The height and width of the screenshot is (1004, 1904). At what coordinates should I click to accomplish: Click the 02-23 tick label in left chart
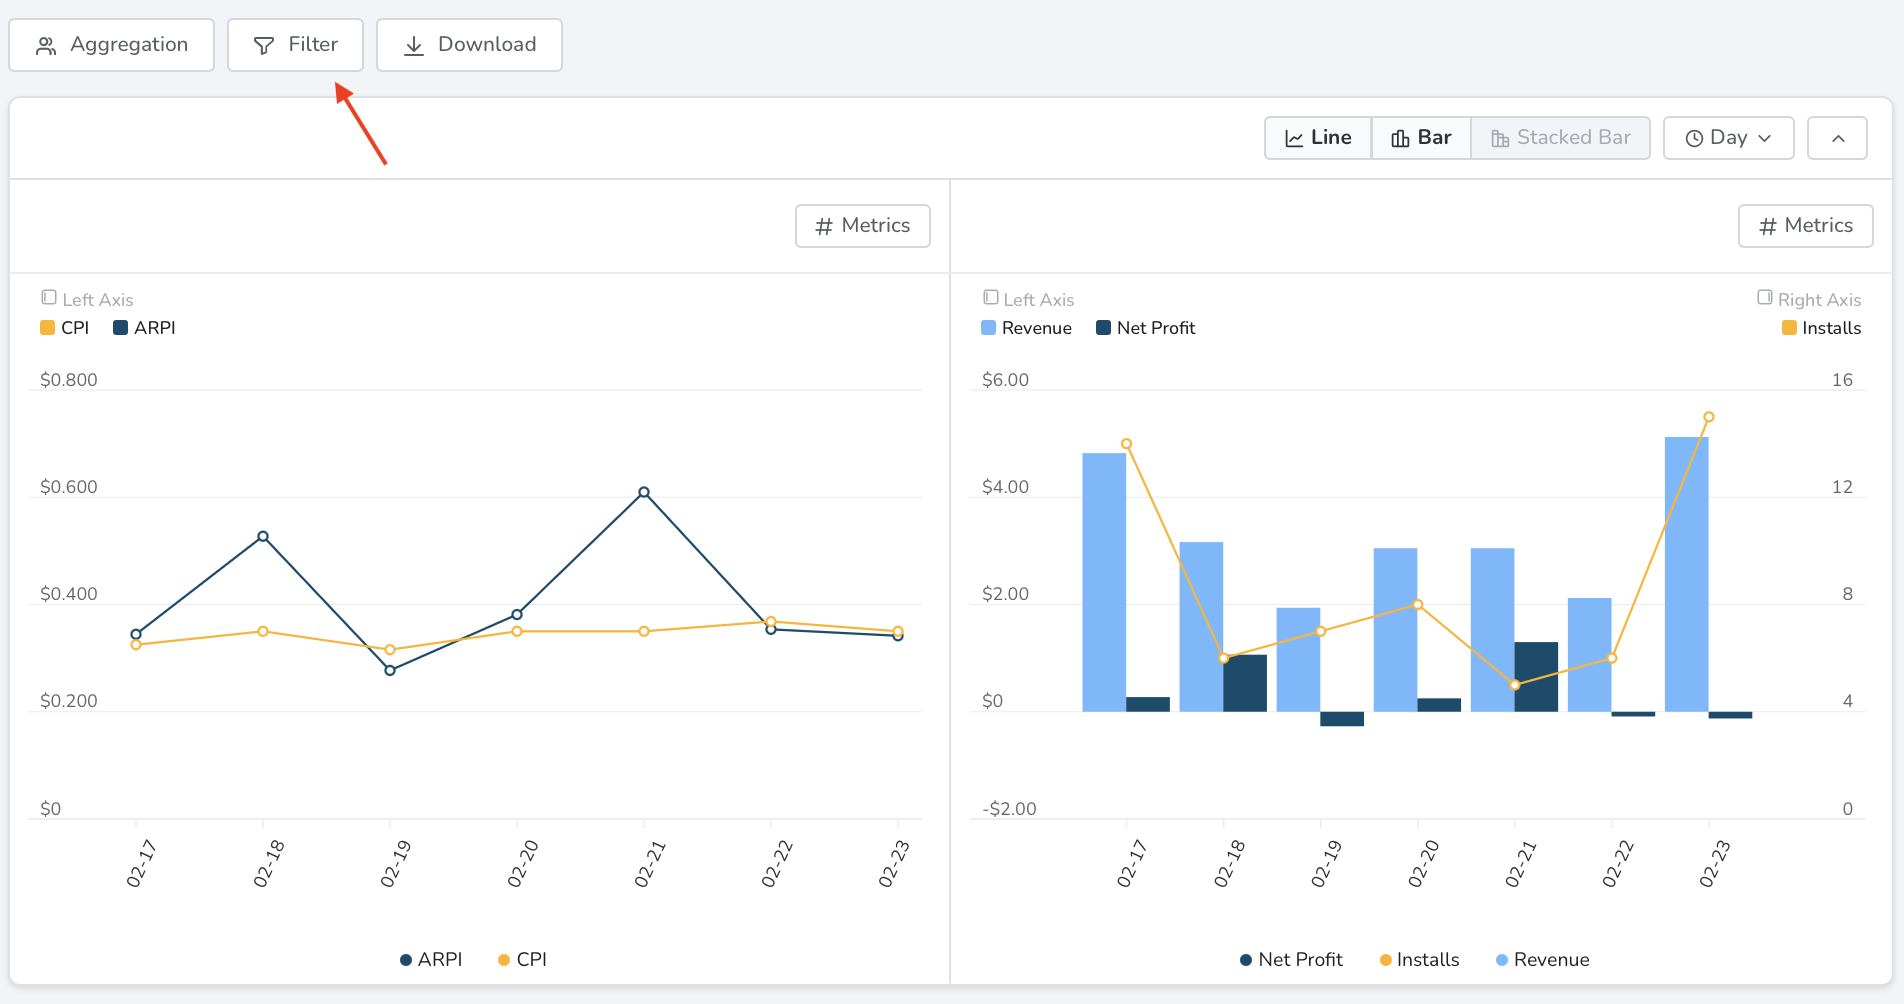point(894,864)
